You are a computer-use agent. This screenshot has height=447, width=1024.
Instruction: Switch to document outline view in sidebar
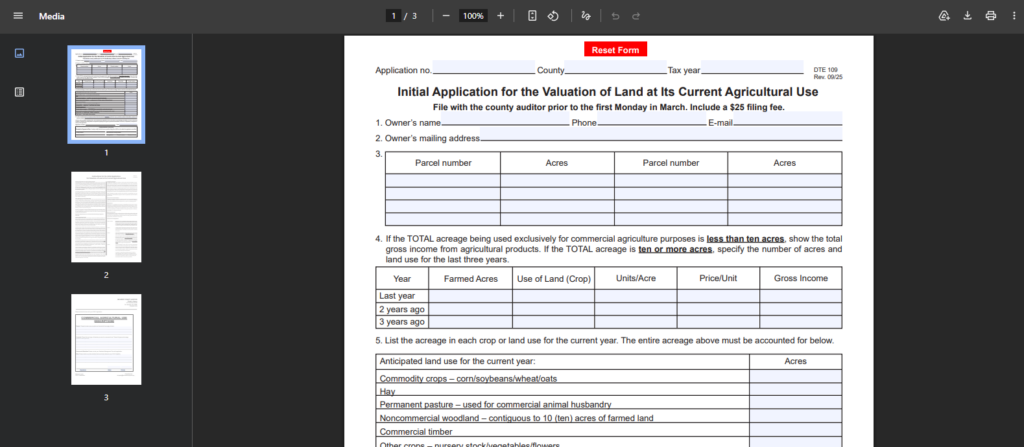click(19, 92)
